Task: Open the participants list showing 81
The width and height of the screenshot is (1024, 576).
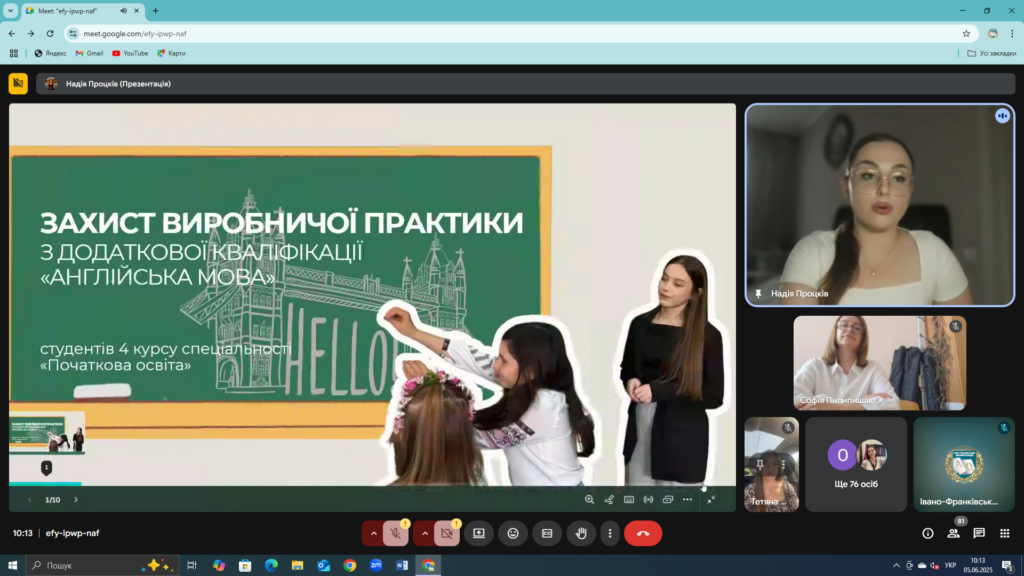Action: pyautogui.click(x=953, y=534)
